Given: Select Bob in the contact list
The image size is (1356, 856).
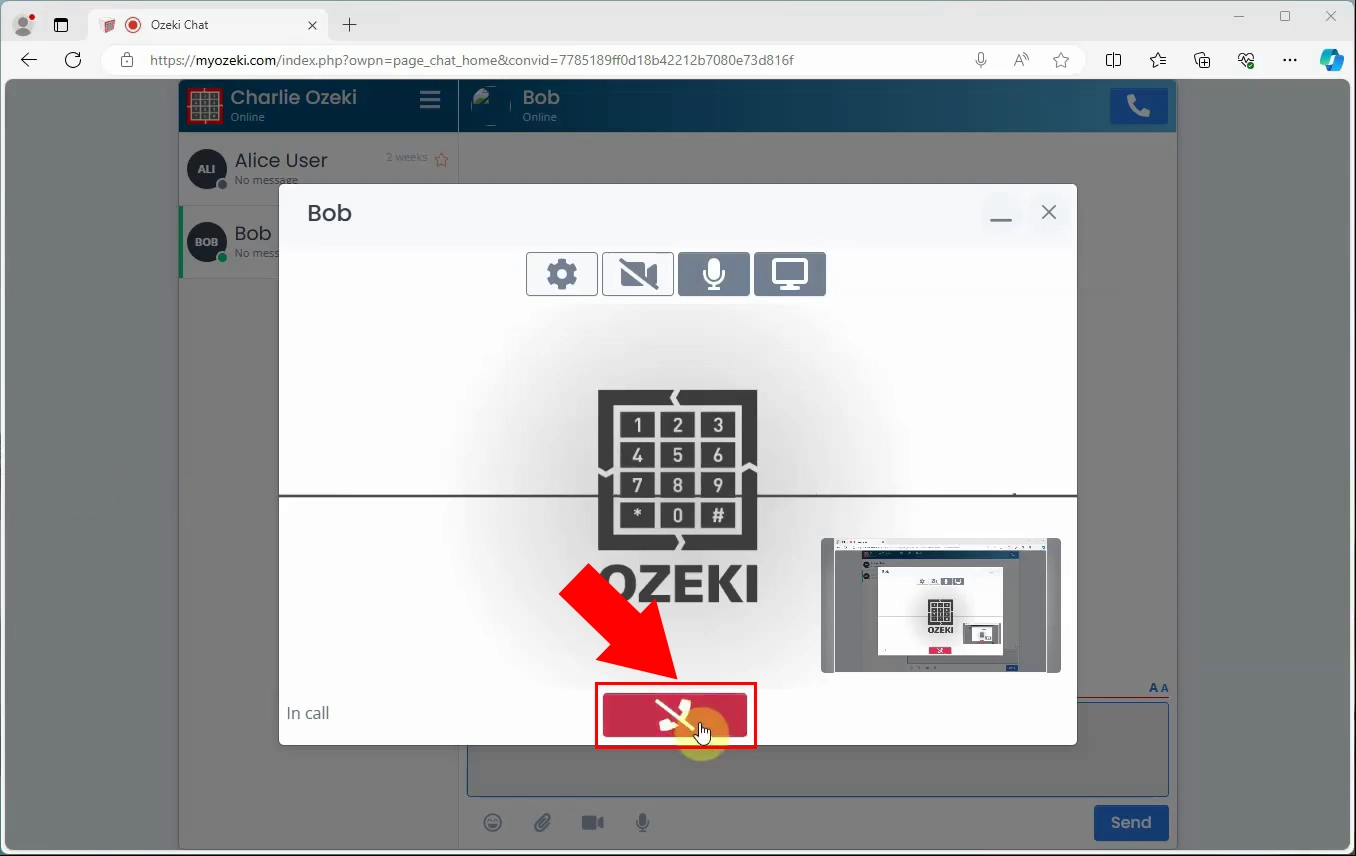Looking at the screenshot, I should point(230,242).
